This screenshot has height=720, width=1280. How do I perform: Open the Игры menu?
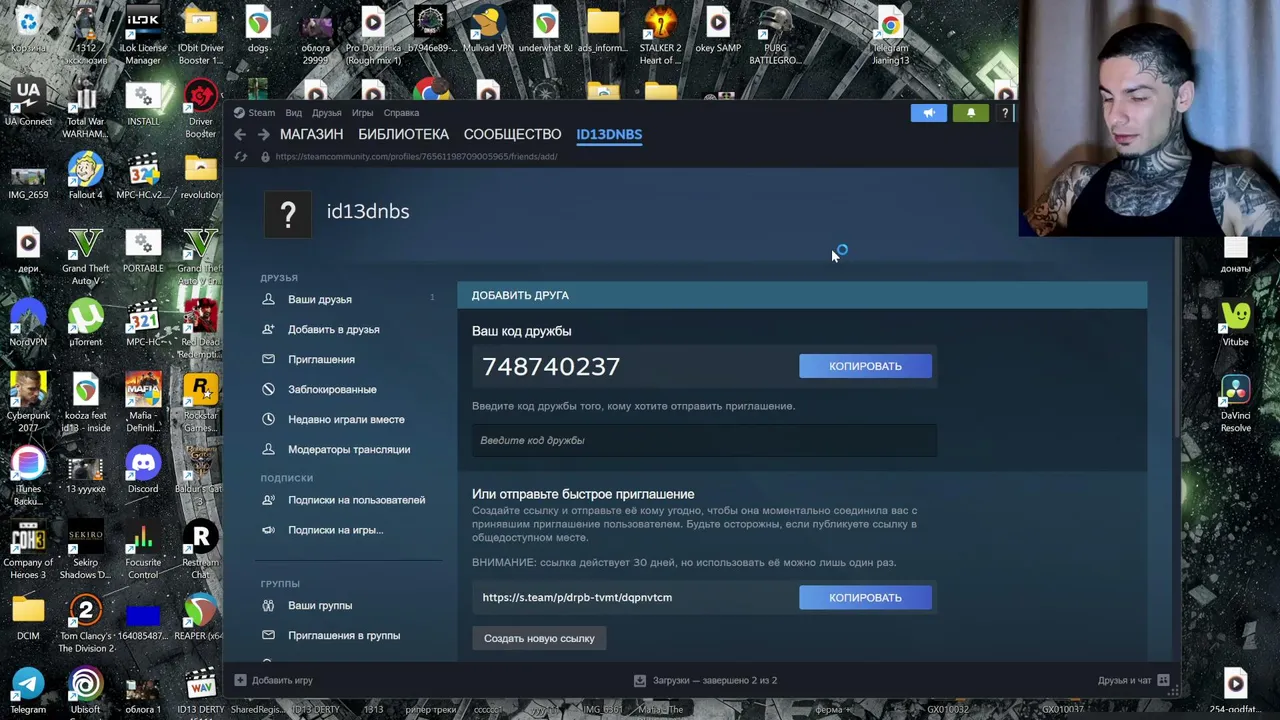[x=362, y=113]
